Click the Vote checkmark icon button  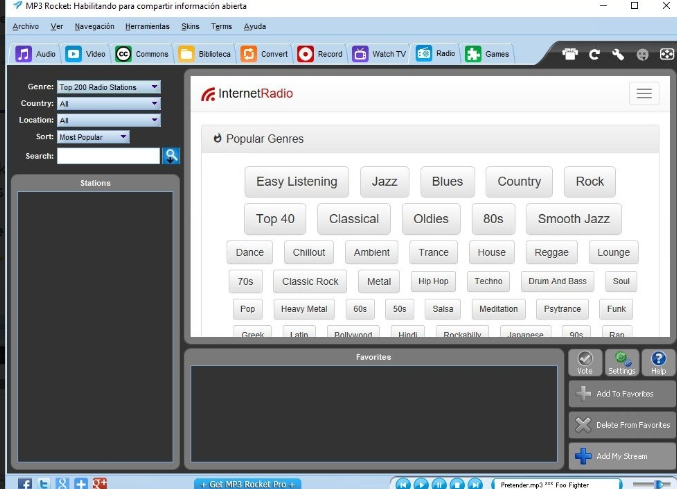585,363
